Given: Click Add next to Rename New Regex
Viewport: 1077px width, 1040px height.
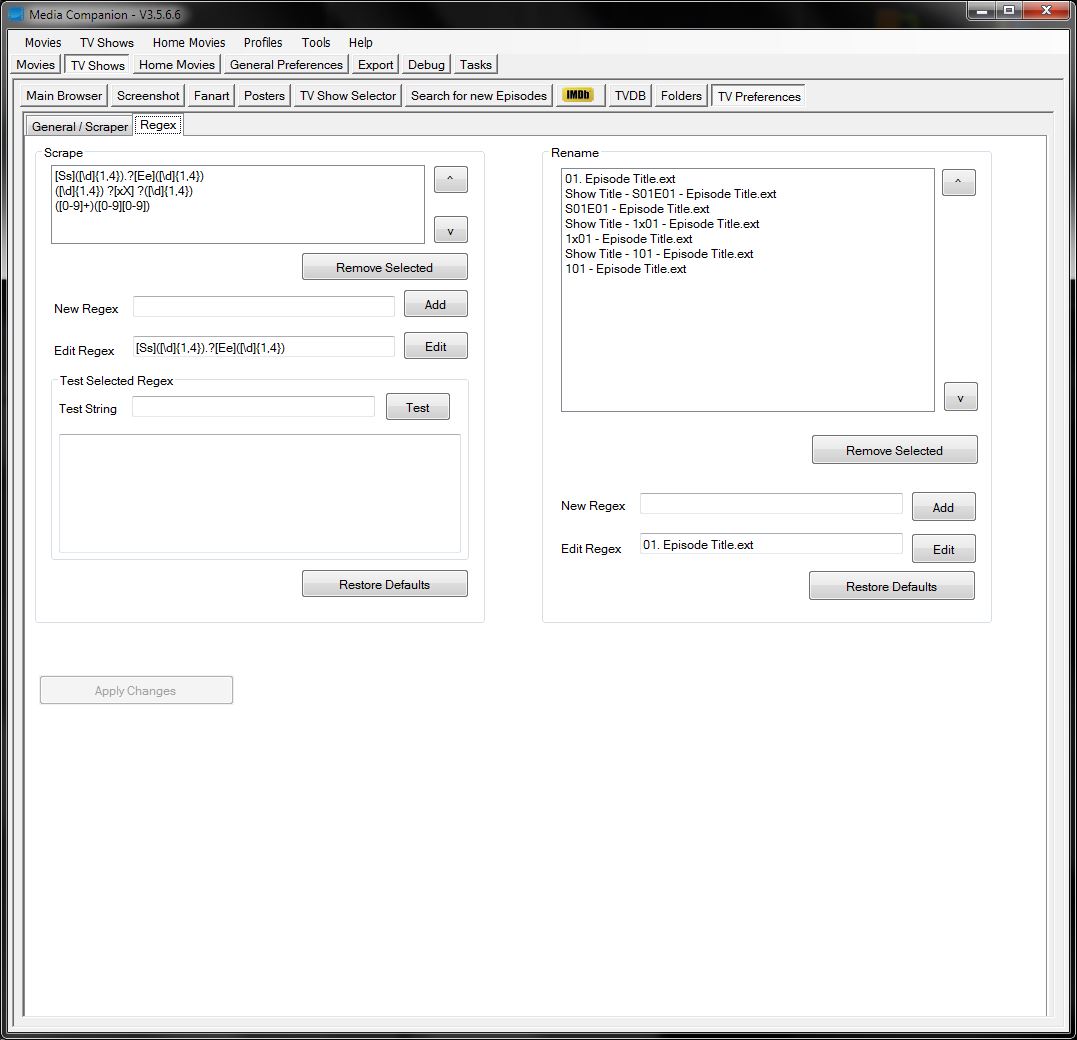Looking at the screenshot, I should (943, 507).
